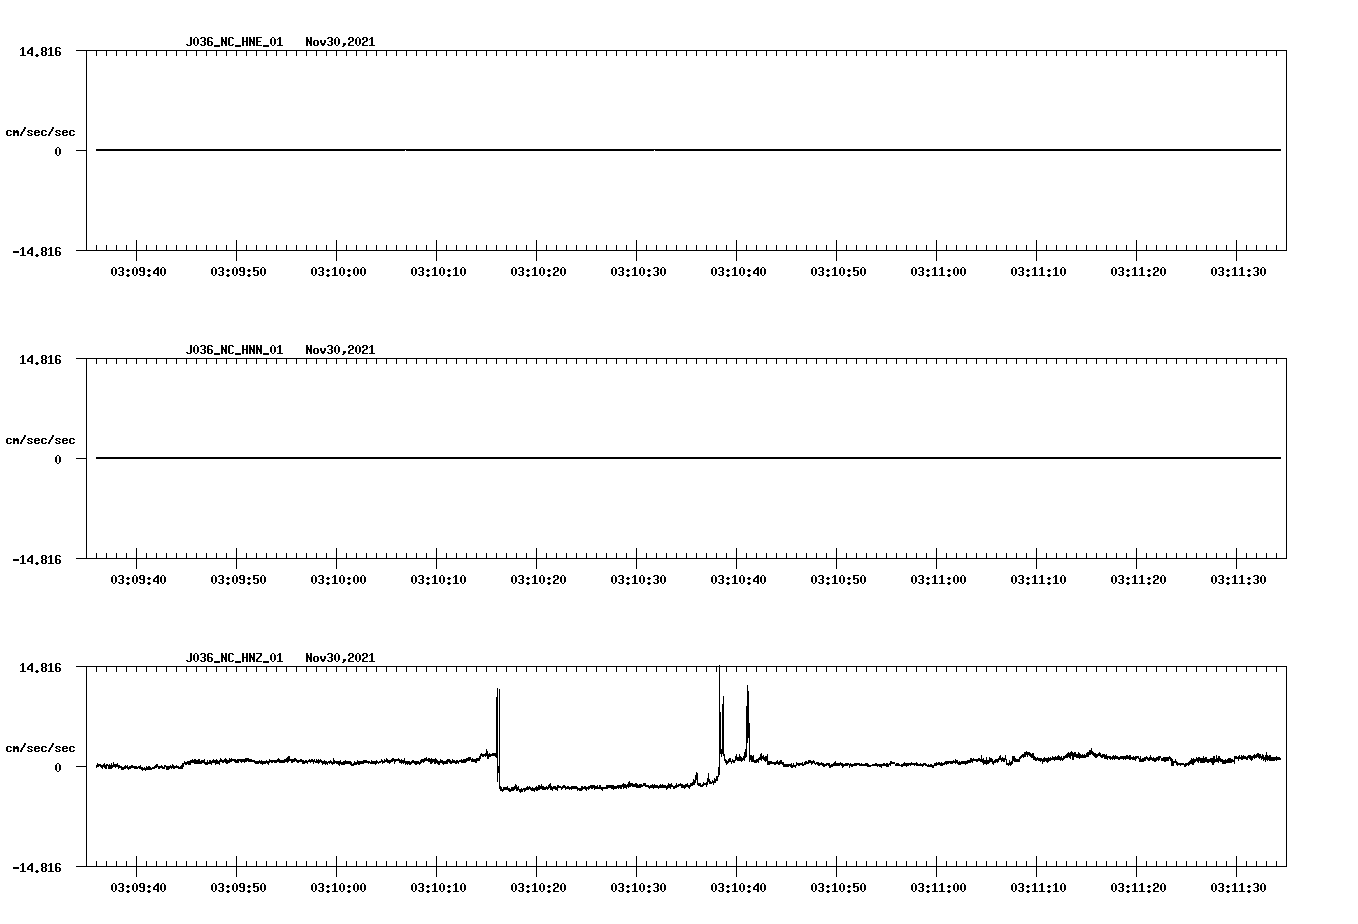This screenshot has width=1358, height=924.
Task: Click the 03:11:30 time label on HNE plot
Action: pos(1238,272)
